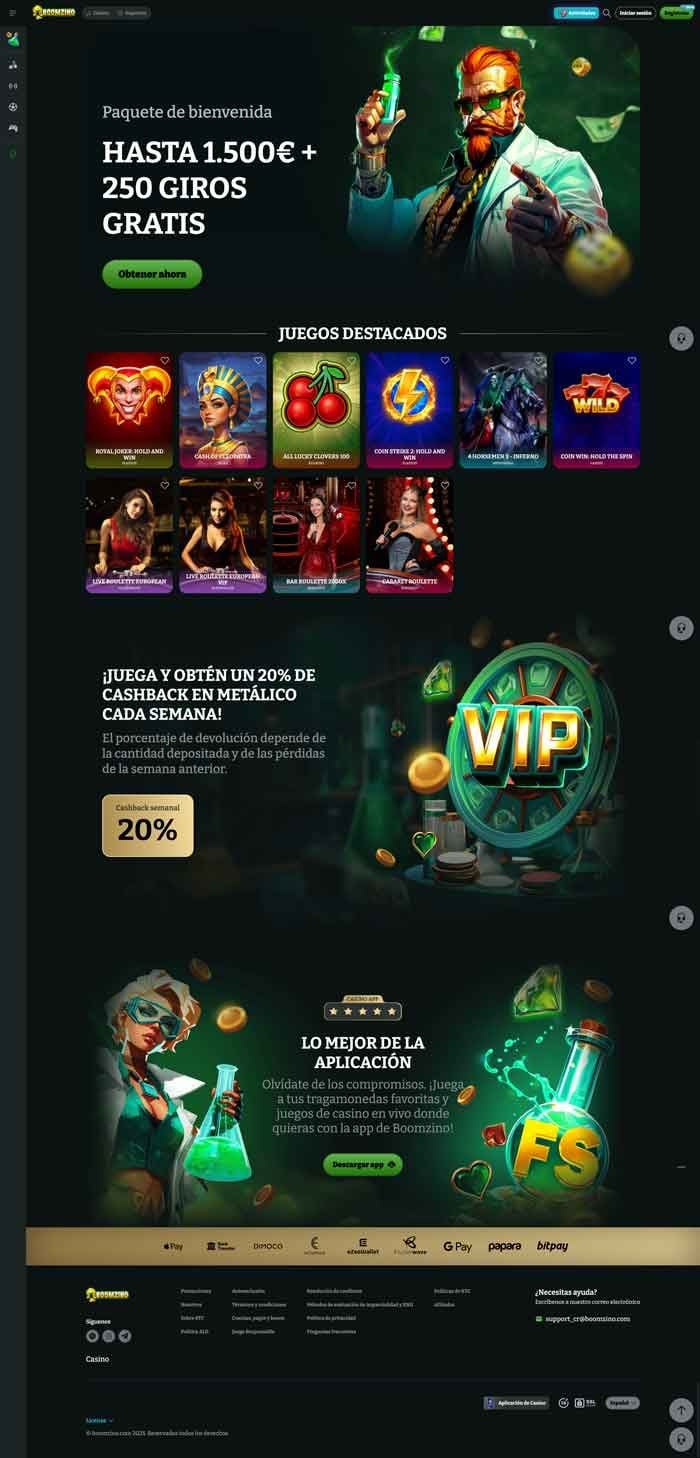Screen dimensions: 700x1458
Task: Toggle favorite heart on Coin Win: Hold the Spin
Action: pyautogui.click(x=632, y=360)
